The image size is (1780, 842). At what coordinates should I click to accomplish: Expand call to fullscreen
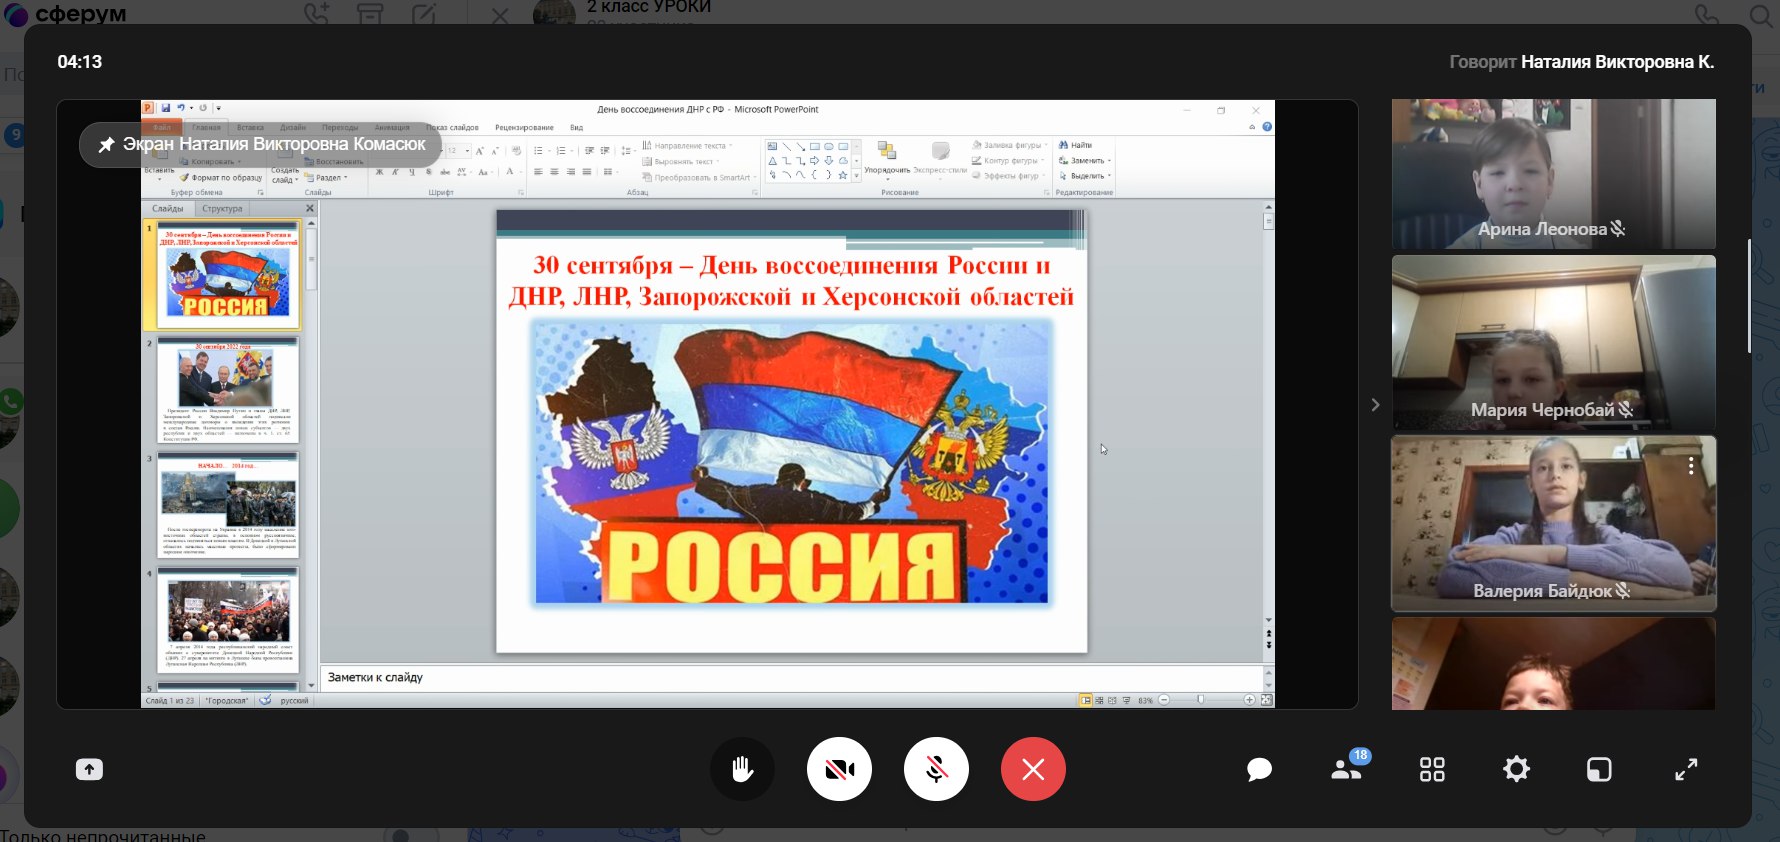pyautogui.click(x=1686, y=769)
